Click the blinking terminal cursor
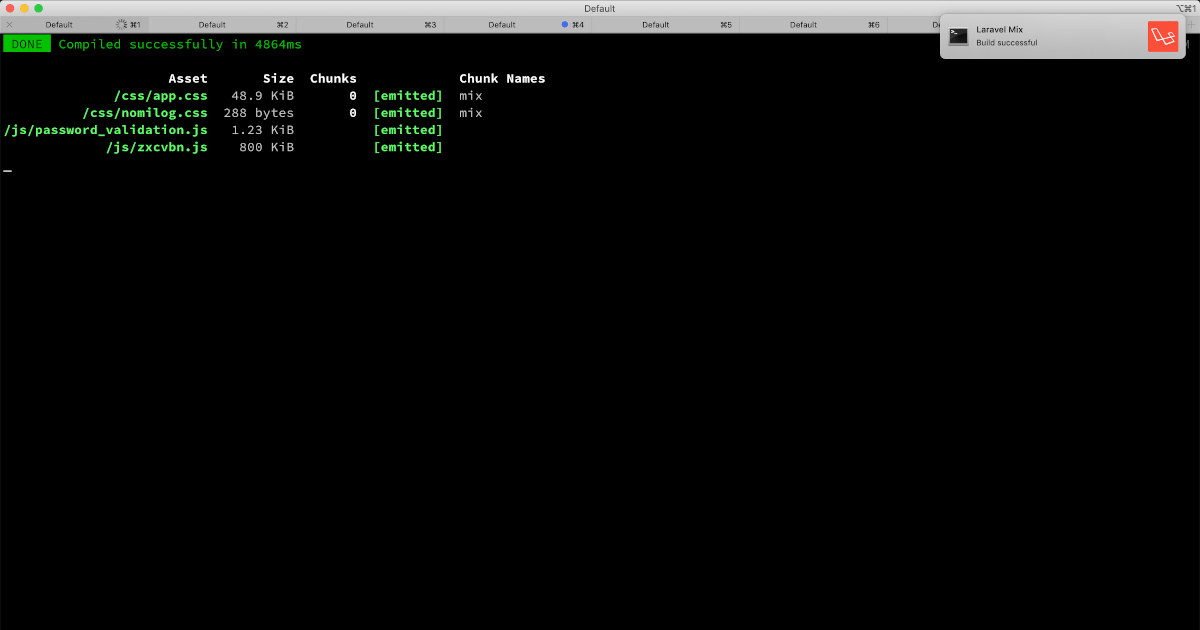1200x630 pixels. coord(8,170)
